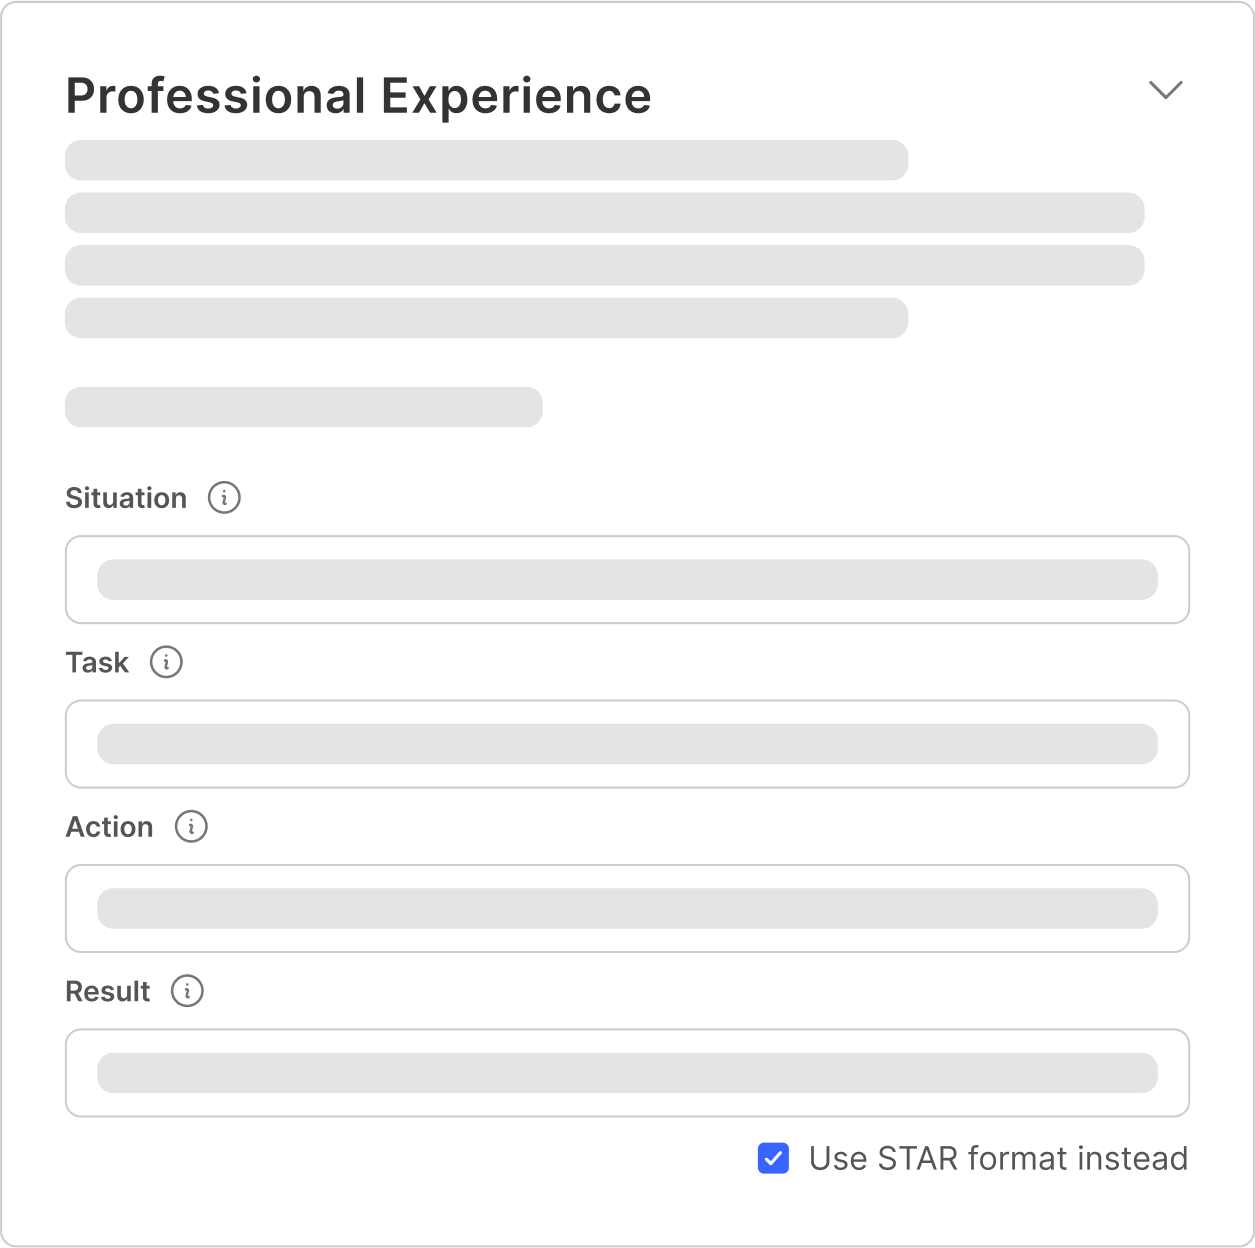Click the fourth placeholder line of the description
Image resolution: width=1255 pixels, height=1248 pixels.
click(486, 318)
